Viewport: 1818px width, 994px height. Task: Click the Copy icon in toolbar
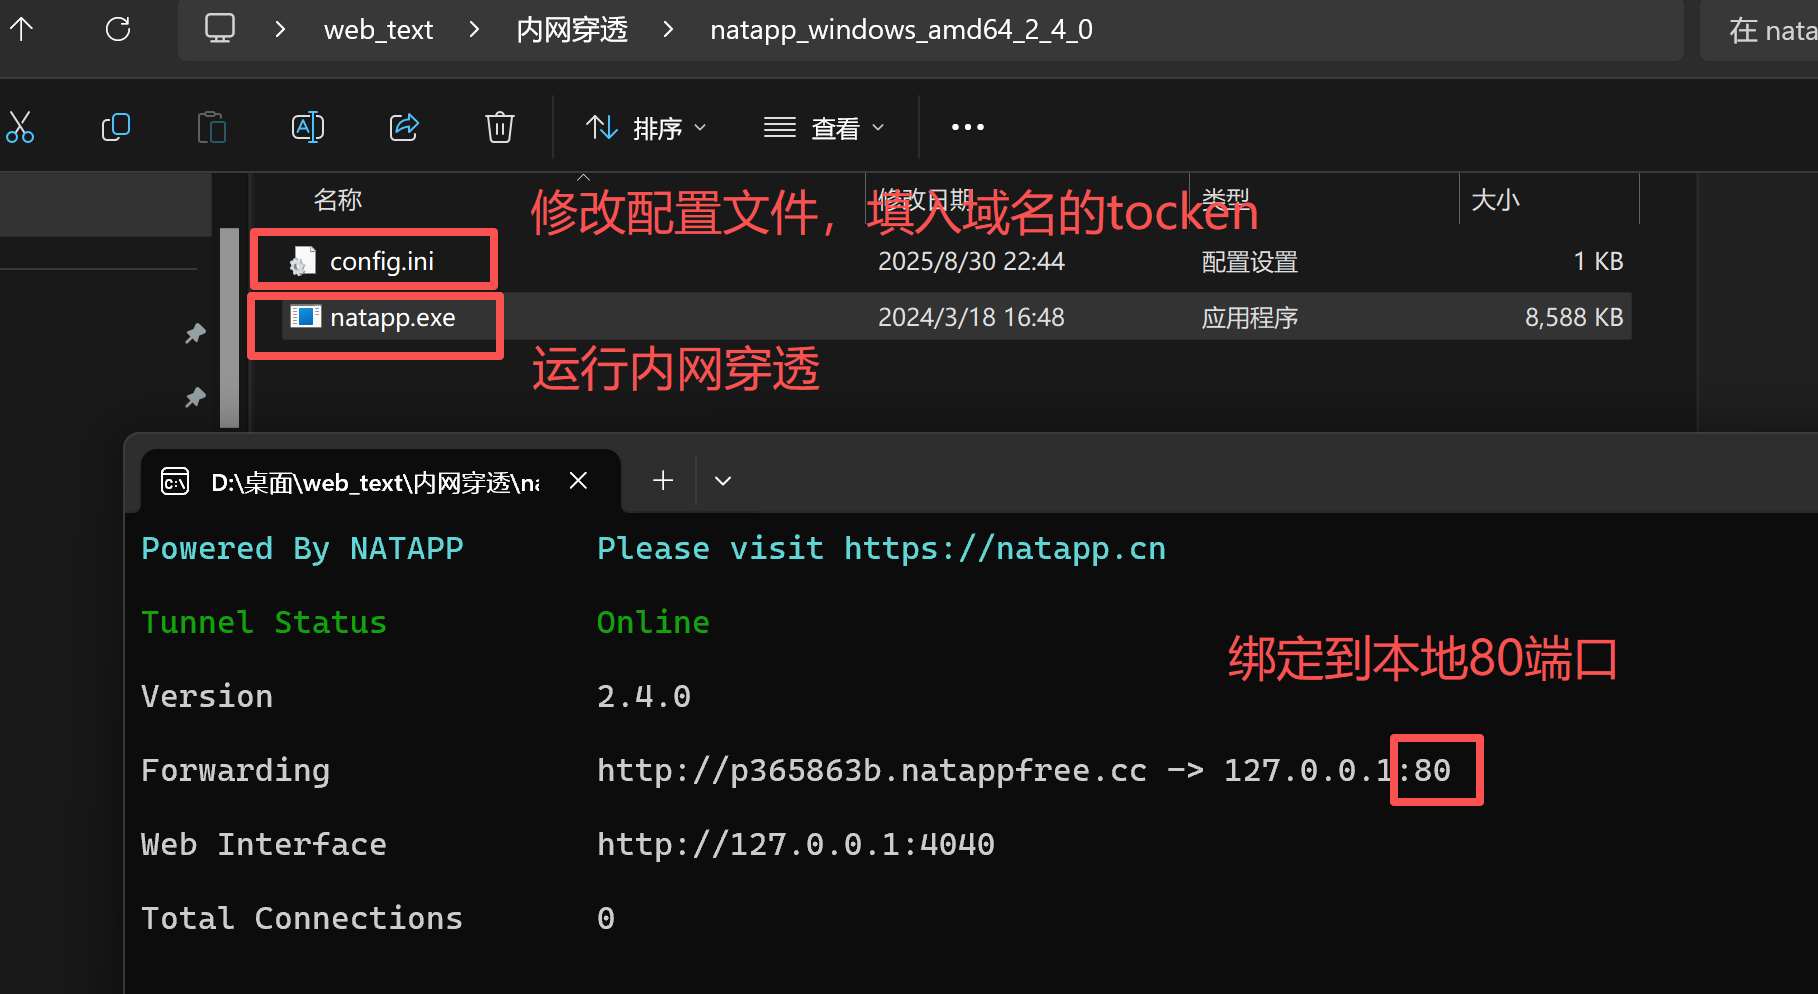pos(116,127)
